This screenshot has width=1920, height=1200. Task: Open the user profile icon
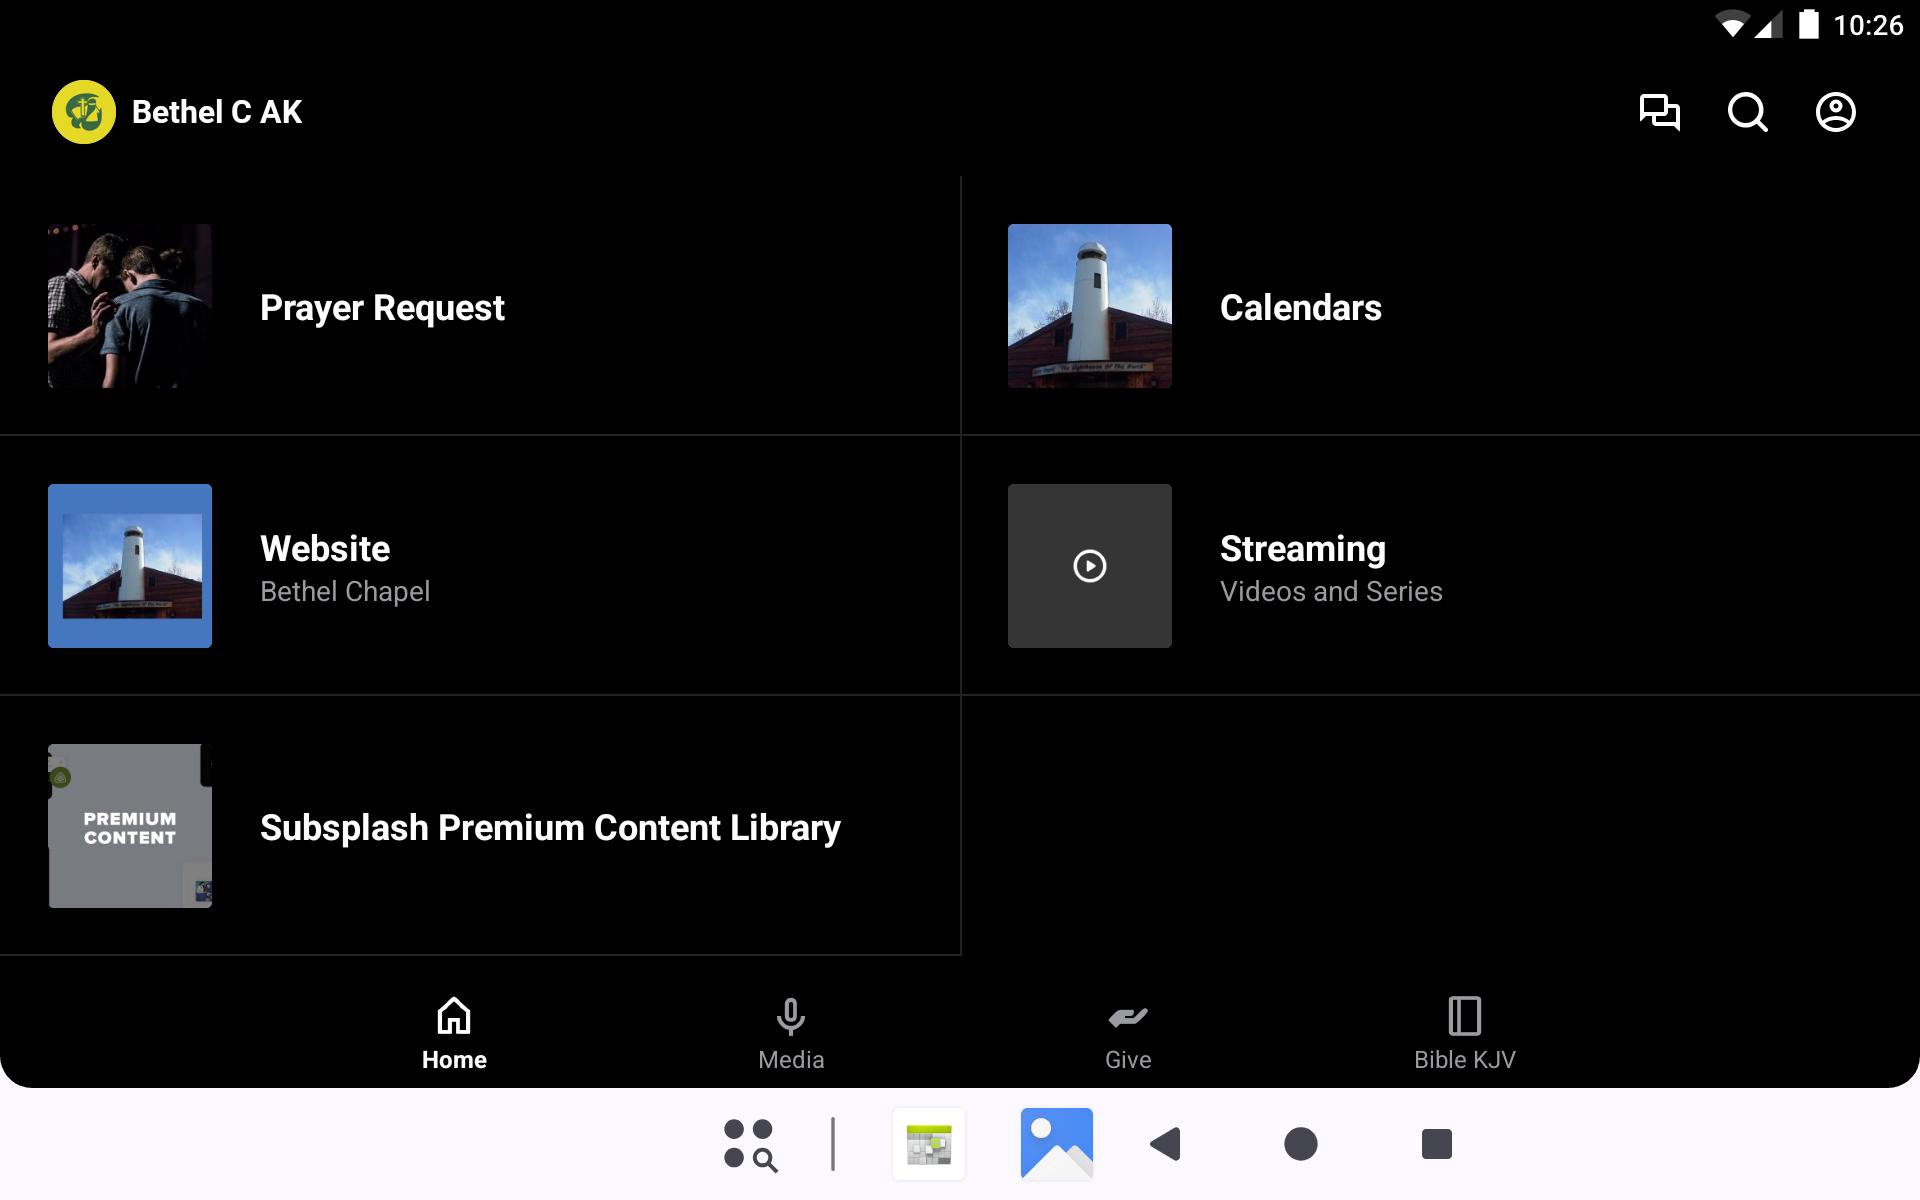[x=1835, y=112]
